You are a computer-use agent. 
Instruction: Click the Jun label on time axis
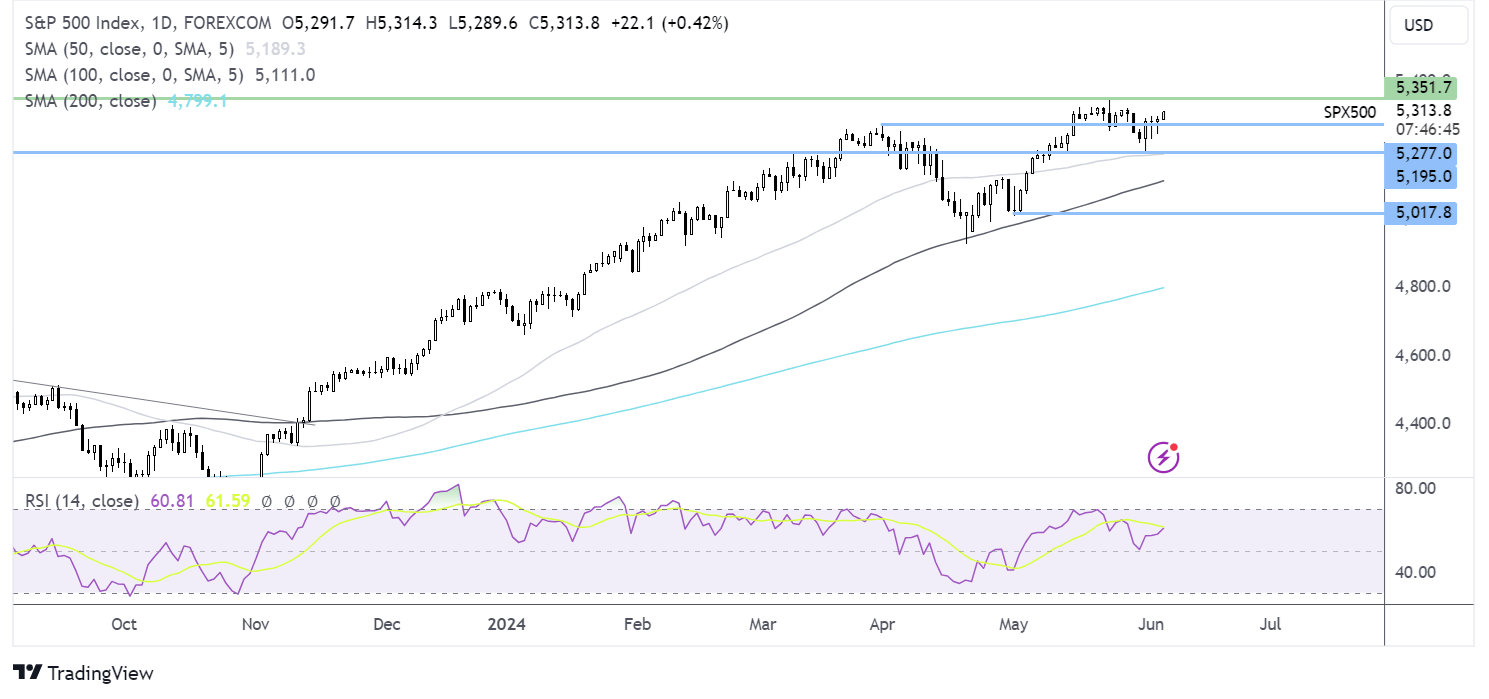pos(1151,624)
